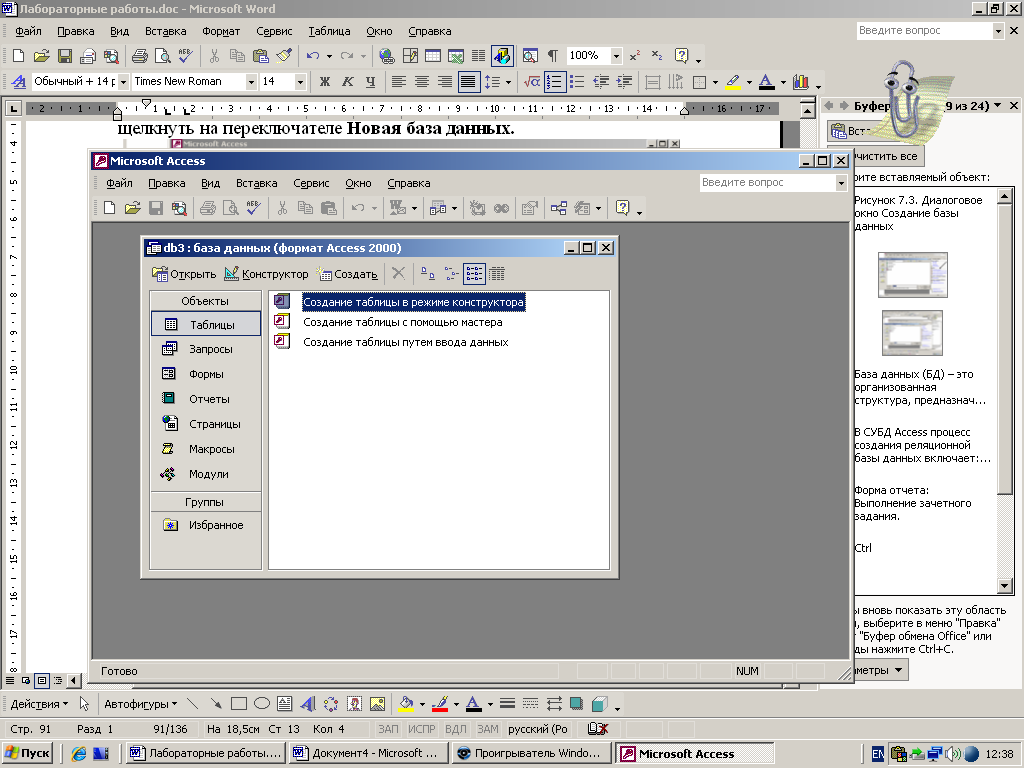Expand Access 'Введите вопрос' help dropdown
1024x768 pixels.
coord(841,184)
